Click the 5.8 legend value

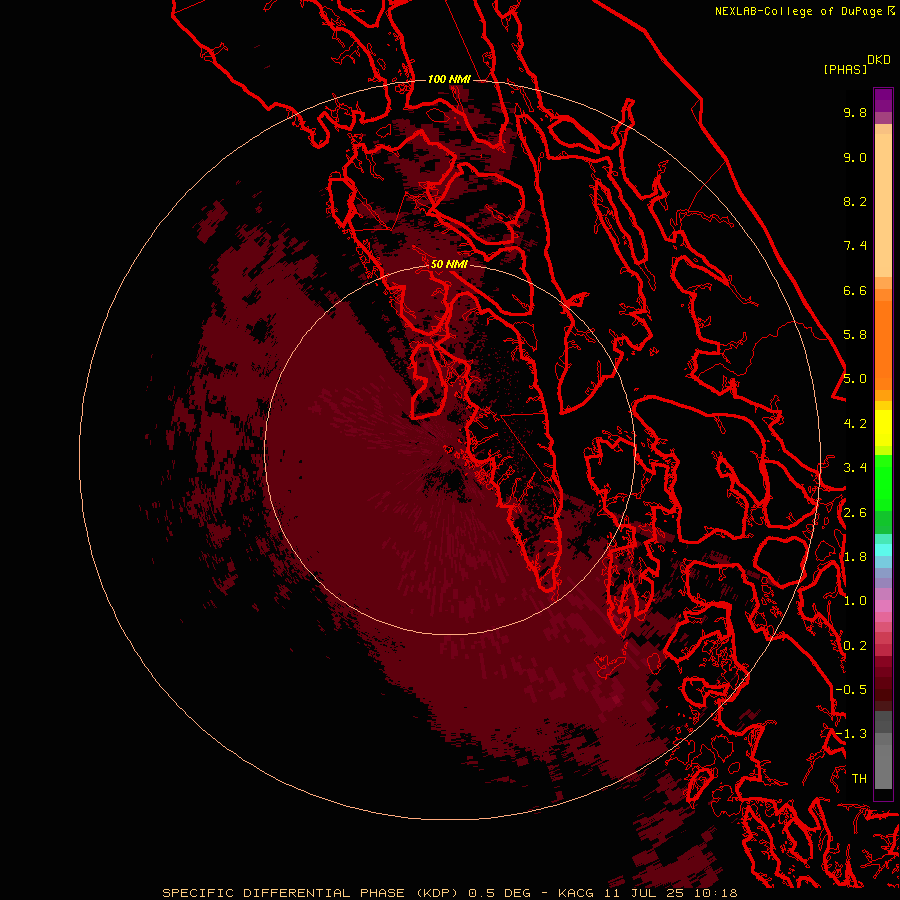pyautogui.click(x=855, y=335)
